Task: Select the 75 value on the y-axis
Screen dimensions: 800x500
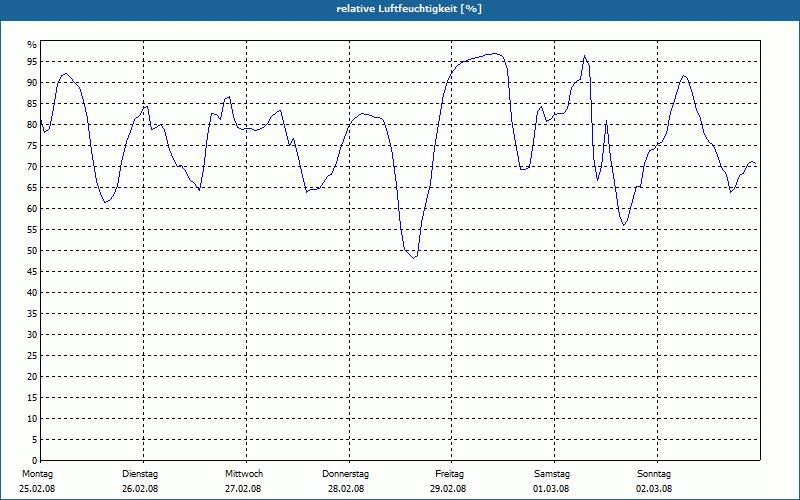Action: click(x=32, y=145)
